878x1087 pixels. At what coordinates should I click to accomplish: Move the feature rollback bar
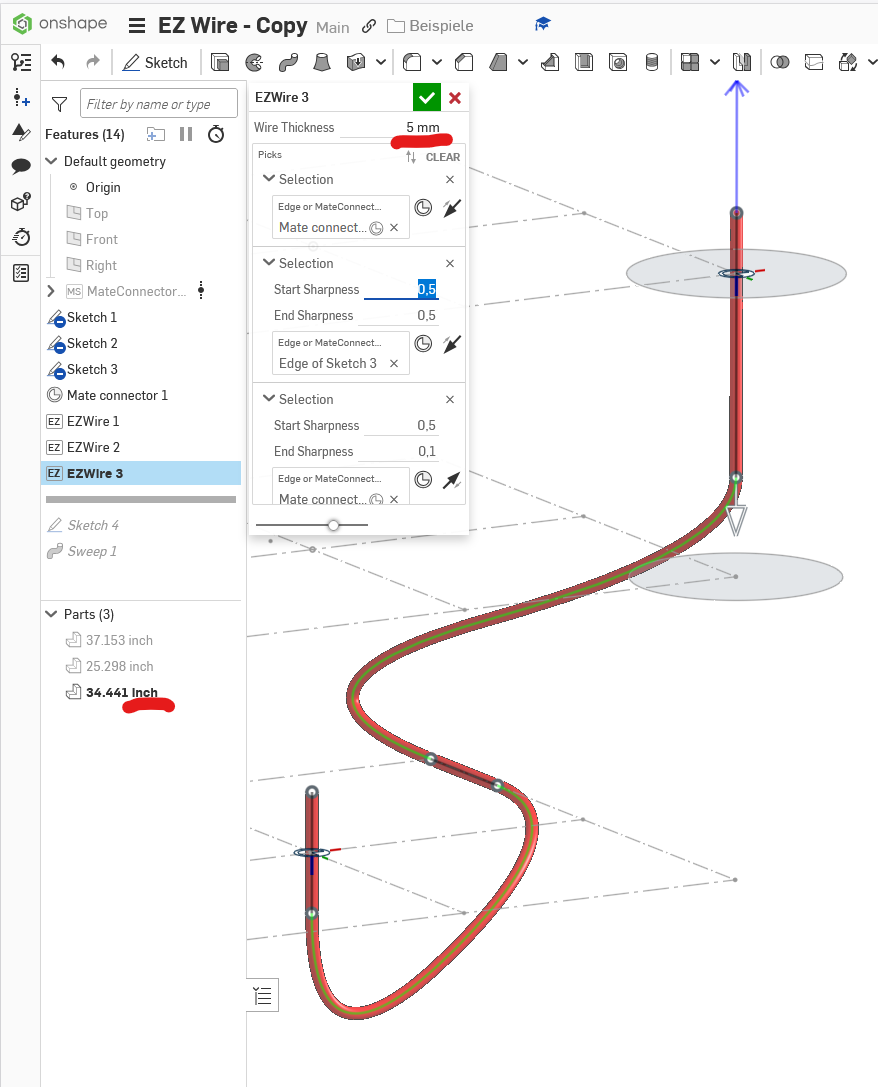(x=141, y=499)
